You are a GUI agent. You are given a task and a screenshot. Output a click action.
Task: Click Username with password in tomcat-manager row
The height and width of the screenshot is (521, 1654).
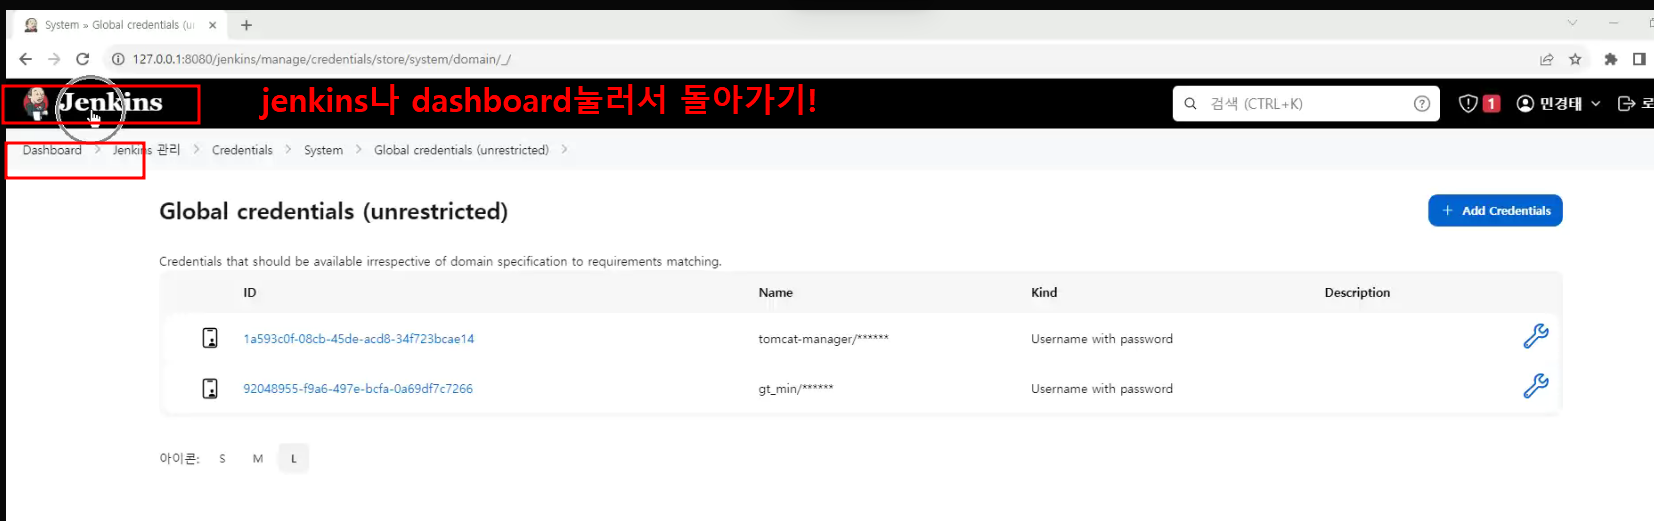(x=1102, y=339)
